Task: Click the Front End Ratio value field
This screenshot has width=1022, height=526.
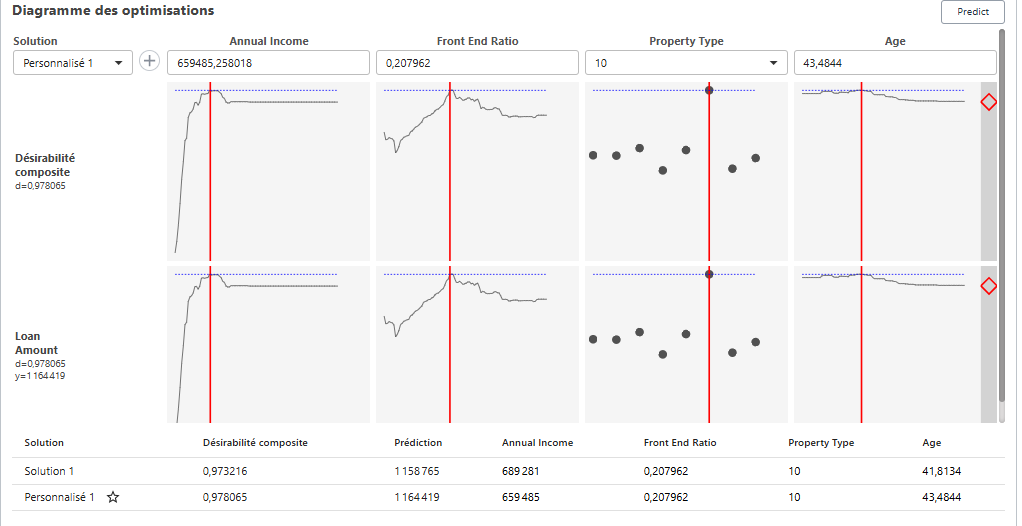Action: (477, 63)
